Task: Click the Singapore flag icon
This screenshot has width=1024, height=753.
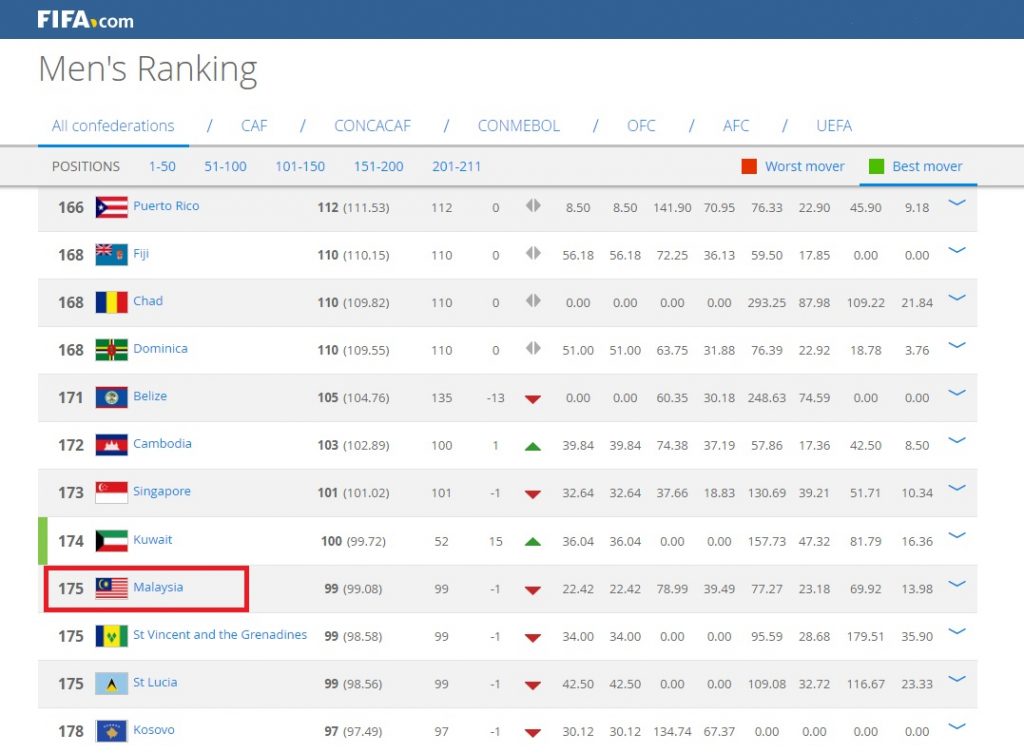Action: [x=110, y=490]
